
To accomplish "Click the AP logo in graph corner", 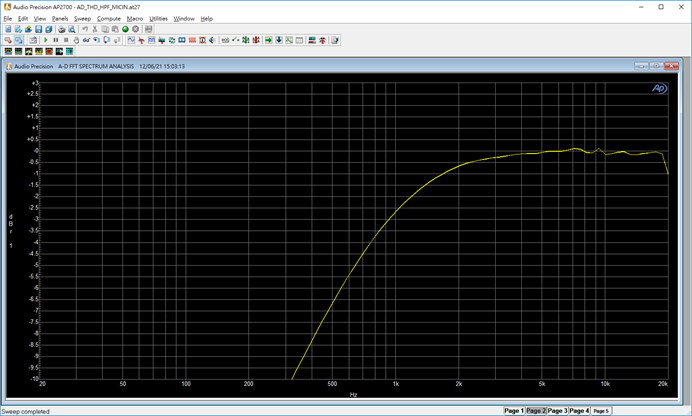I will pos(659,88).
